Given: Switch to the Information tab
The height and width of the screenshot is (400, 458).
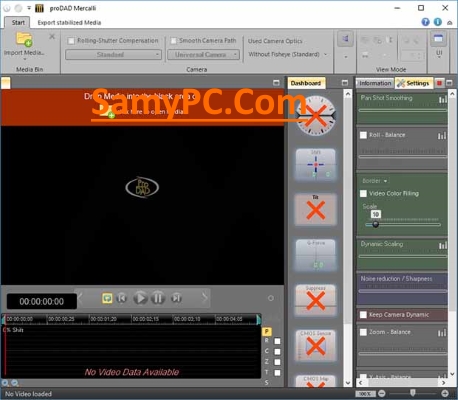Looking at the screenshot, I should coord(375,83).
